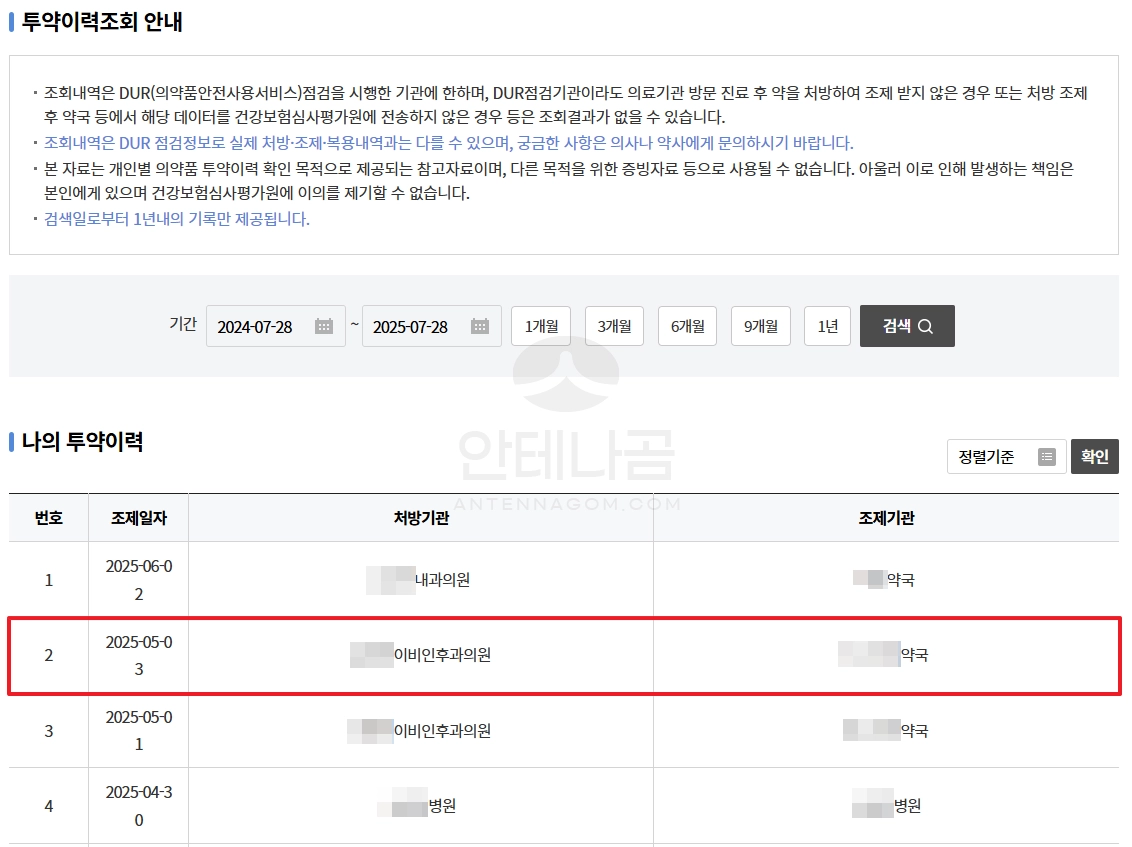Select the 9개월 period button

761,326
